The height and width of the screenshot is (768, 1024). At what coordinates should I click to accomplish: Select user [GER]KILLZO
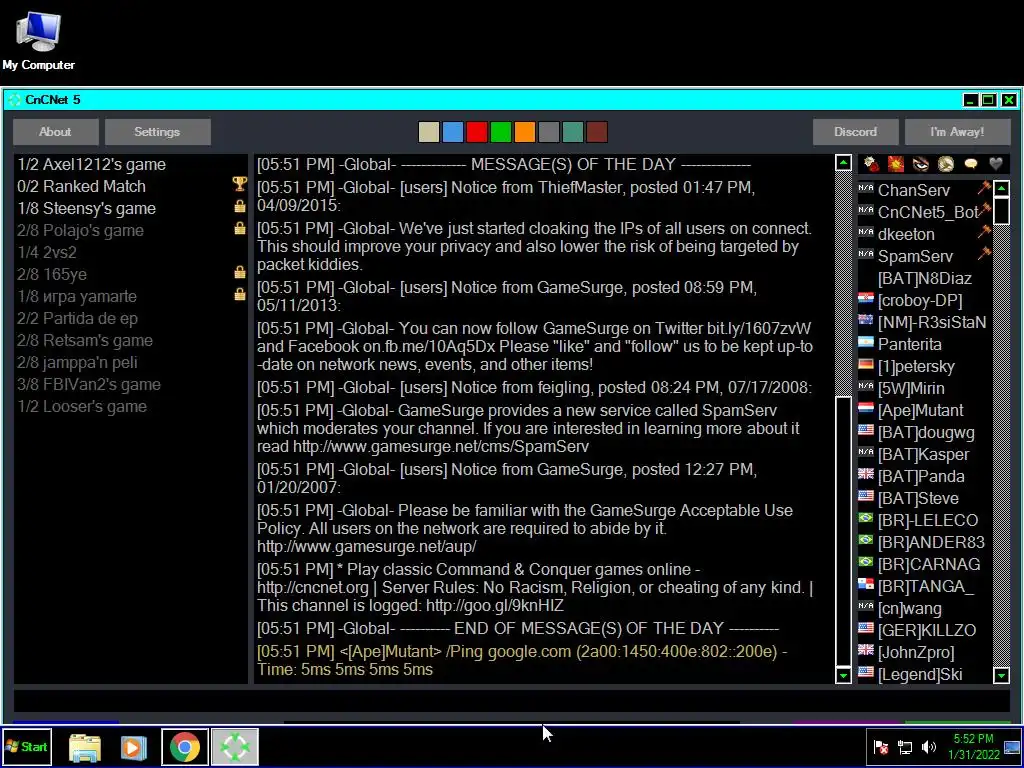(924, 630)
